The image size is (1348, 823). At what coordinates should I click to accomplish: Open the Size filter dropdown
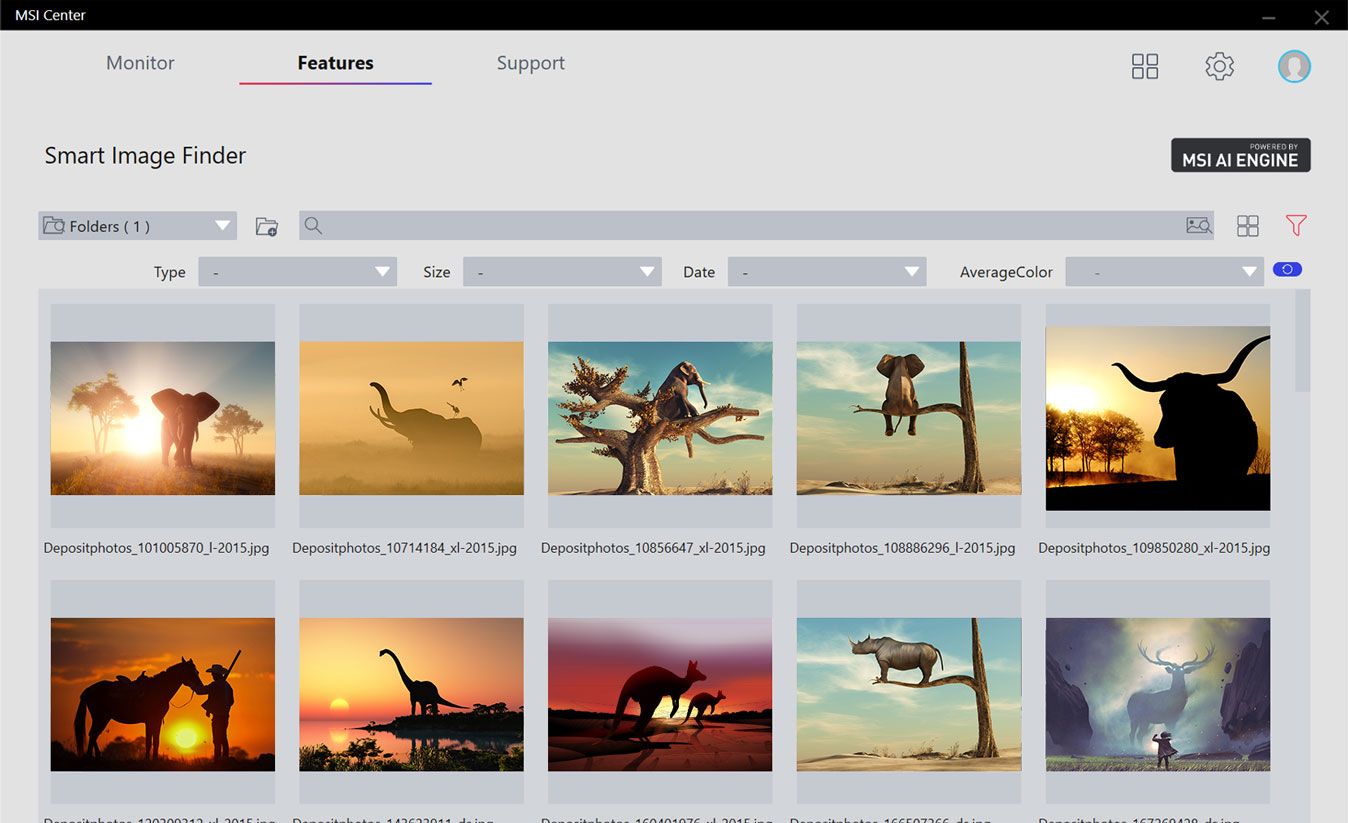pos(562,272)
